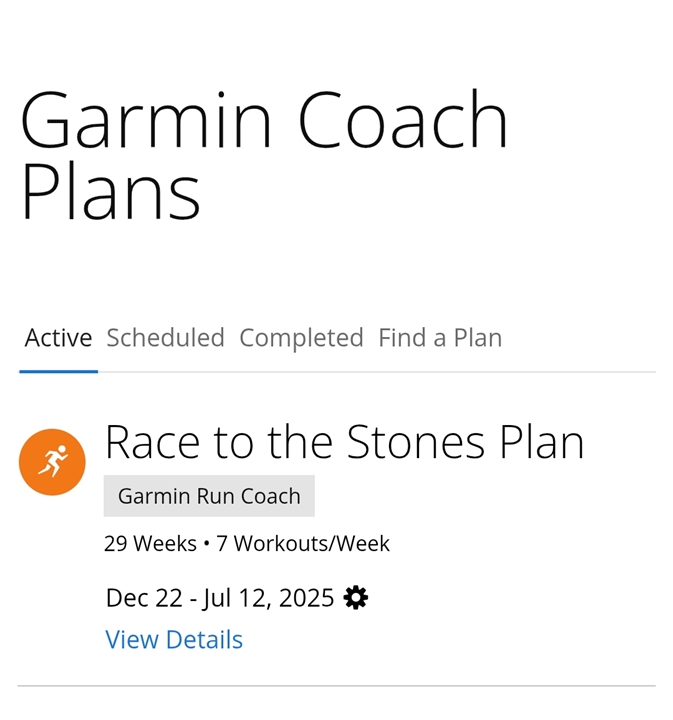The image size is (673, 720).
Task: Open plan settings via the gear icon
Action: pos(355,597)
